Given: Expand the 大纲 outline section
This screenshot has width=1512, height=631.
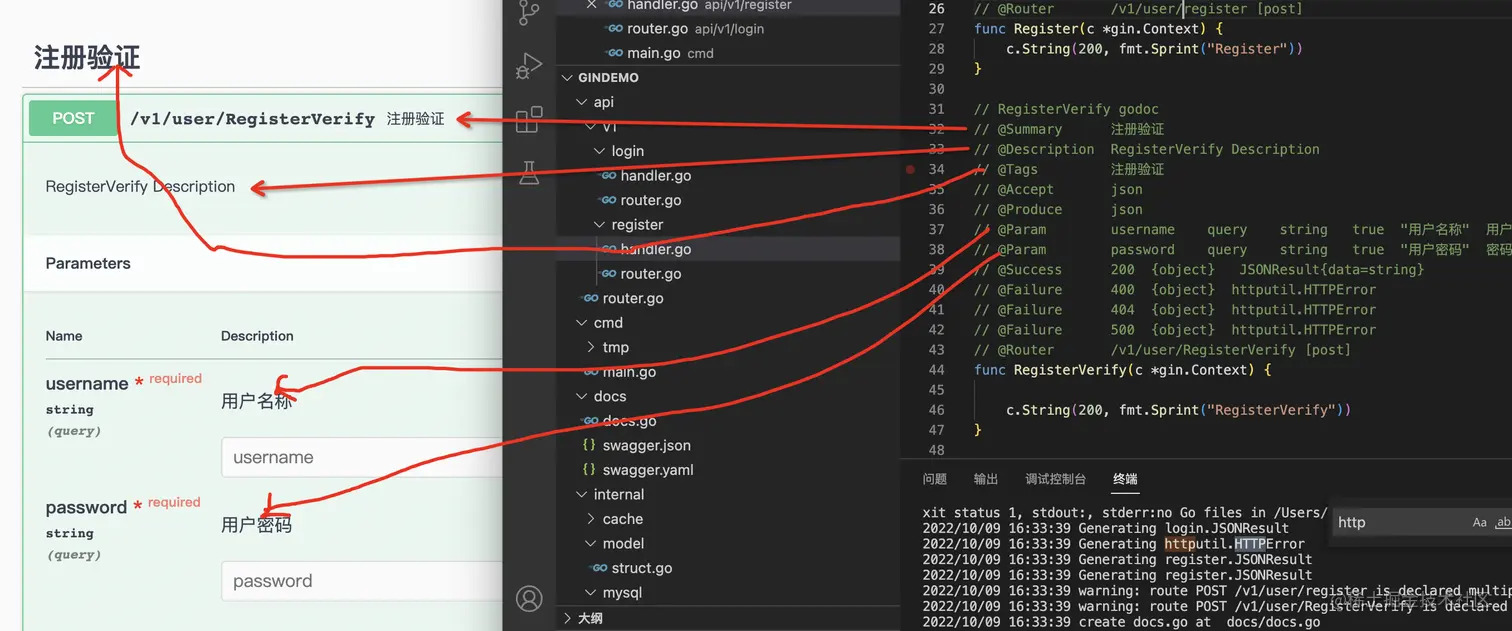Looking at the screenshot, I should (568, 618).
